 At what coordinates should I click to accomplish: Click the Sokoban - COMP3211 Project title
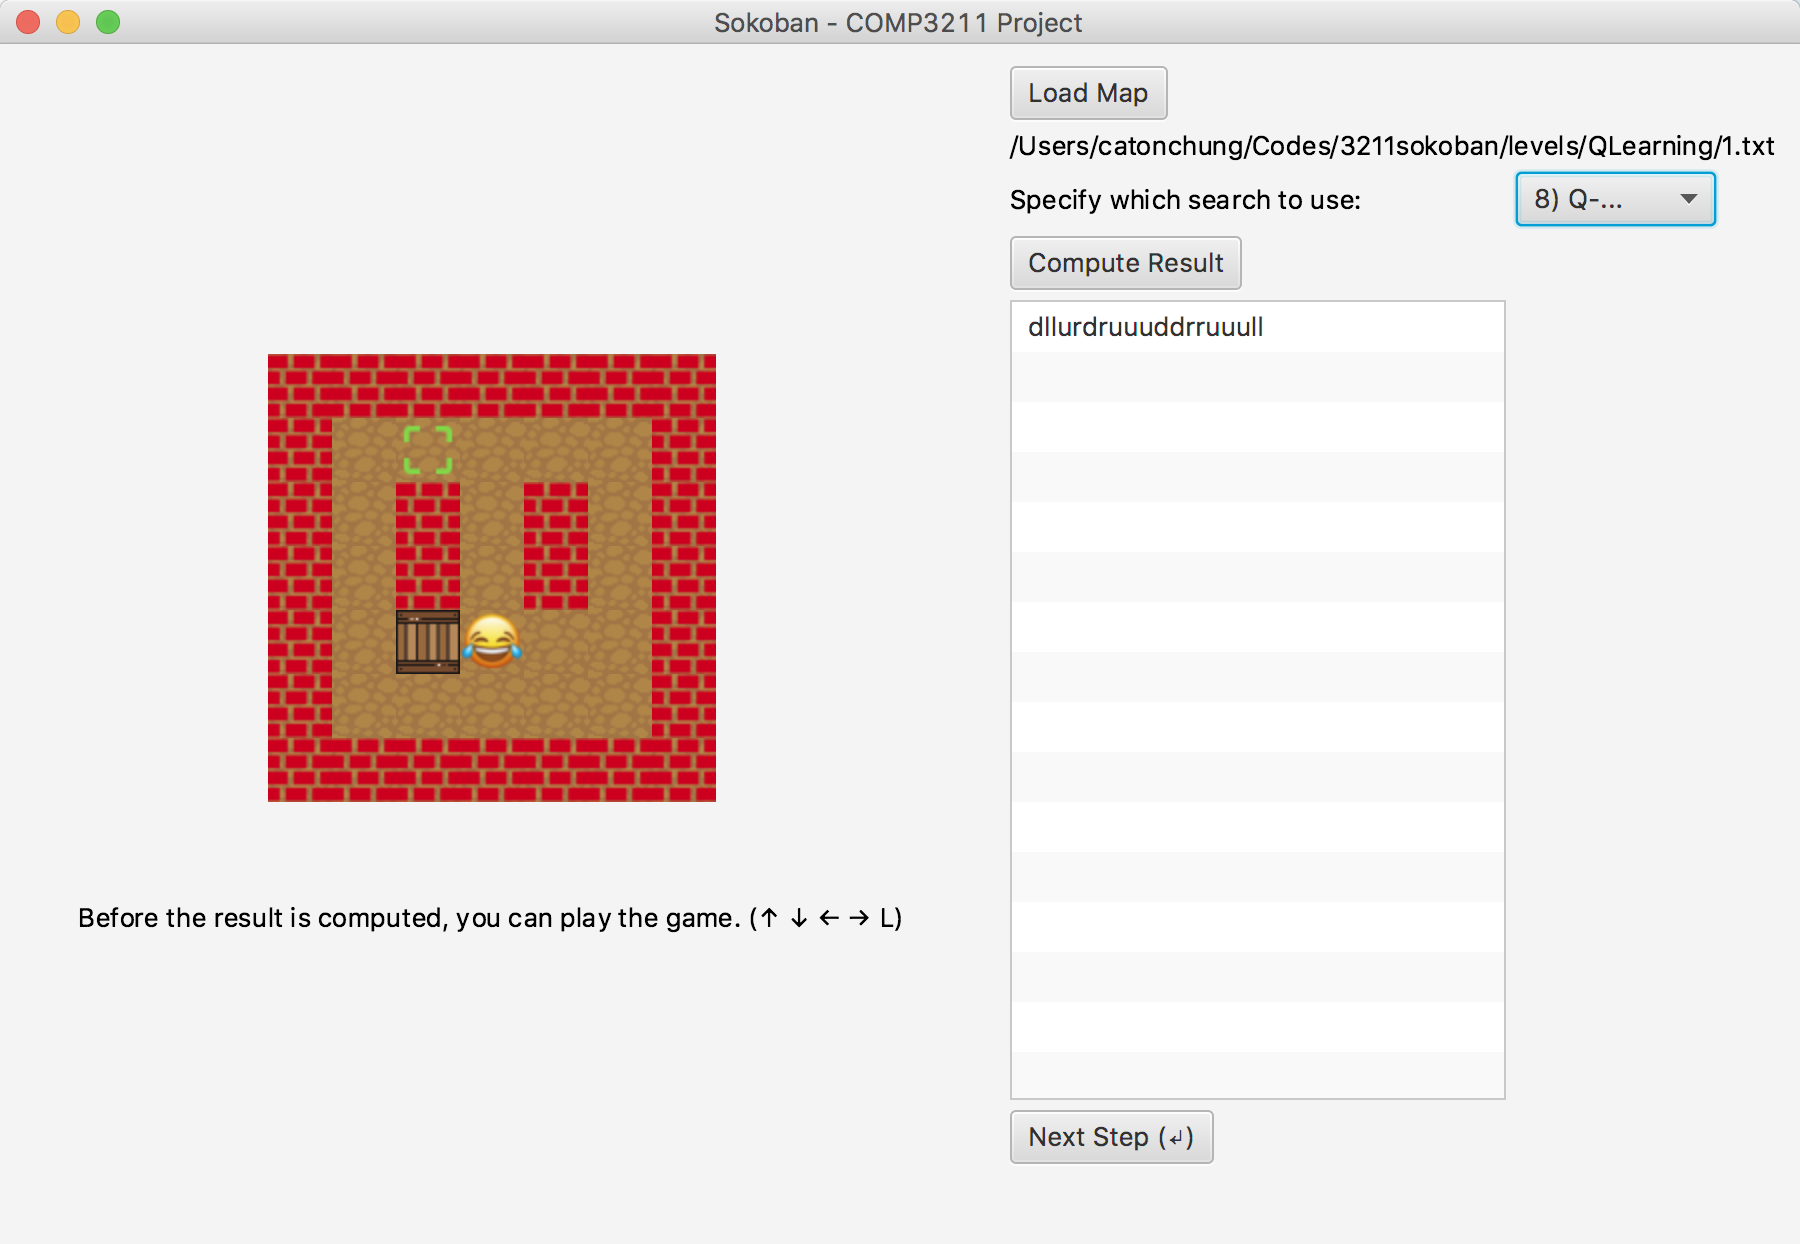[x=898, y=23]
